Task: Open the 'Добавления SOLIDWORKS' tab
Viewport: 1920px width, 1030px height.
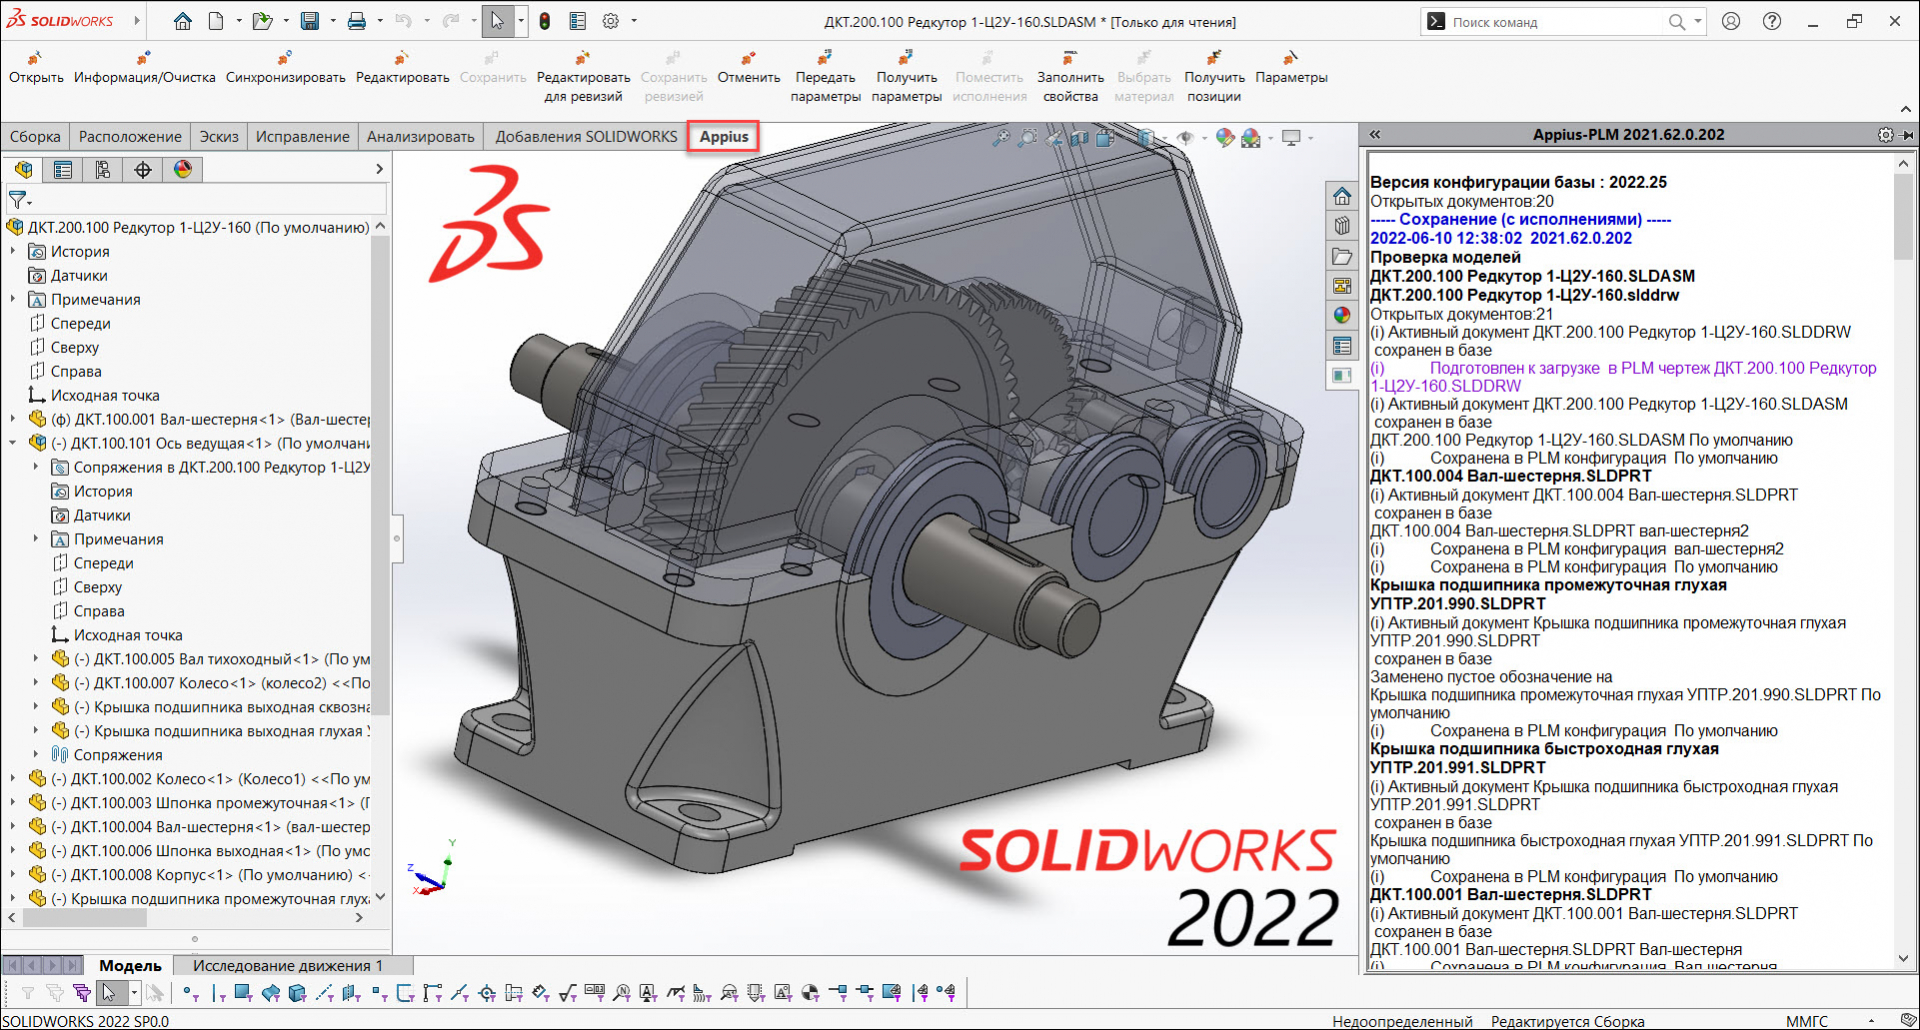Action: click(586, 136)
